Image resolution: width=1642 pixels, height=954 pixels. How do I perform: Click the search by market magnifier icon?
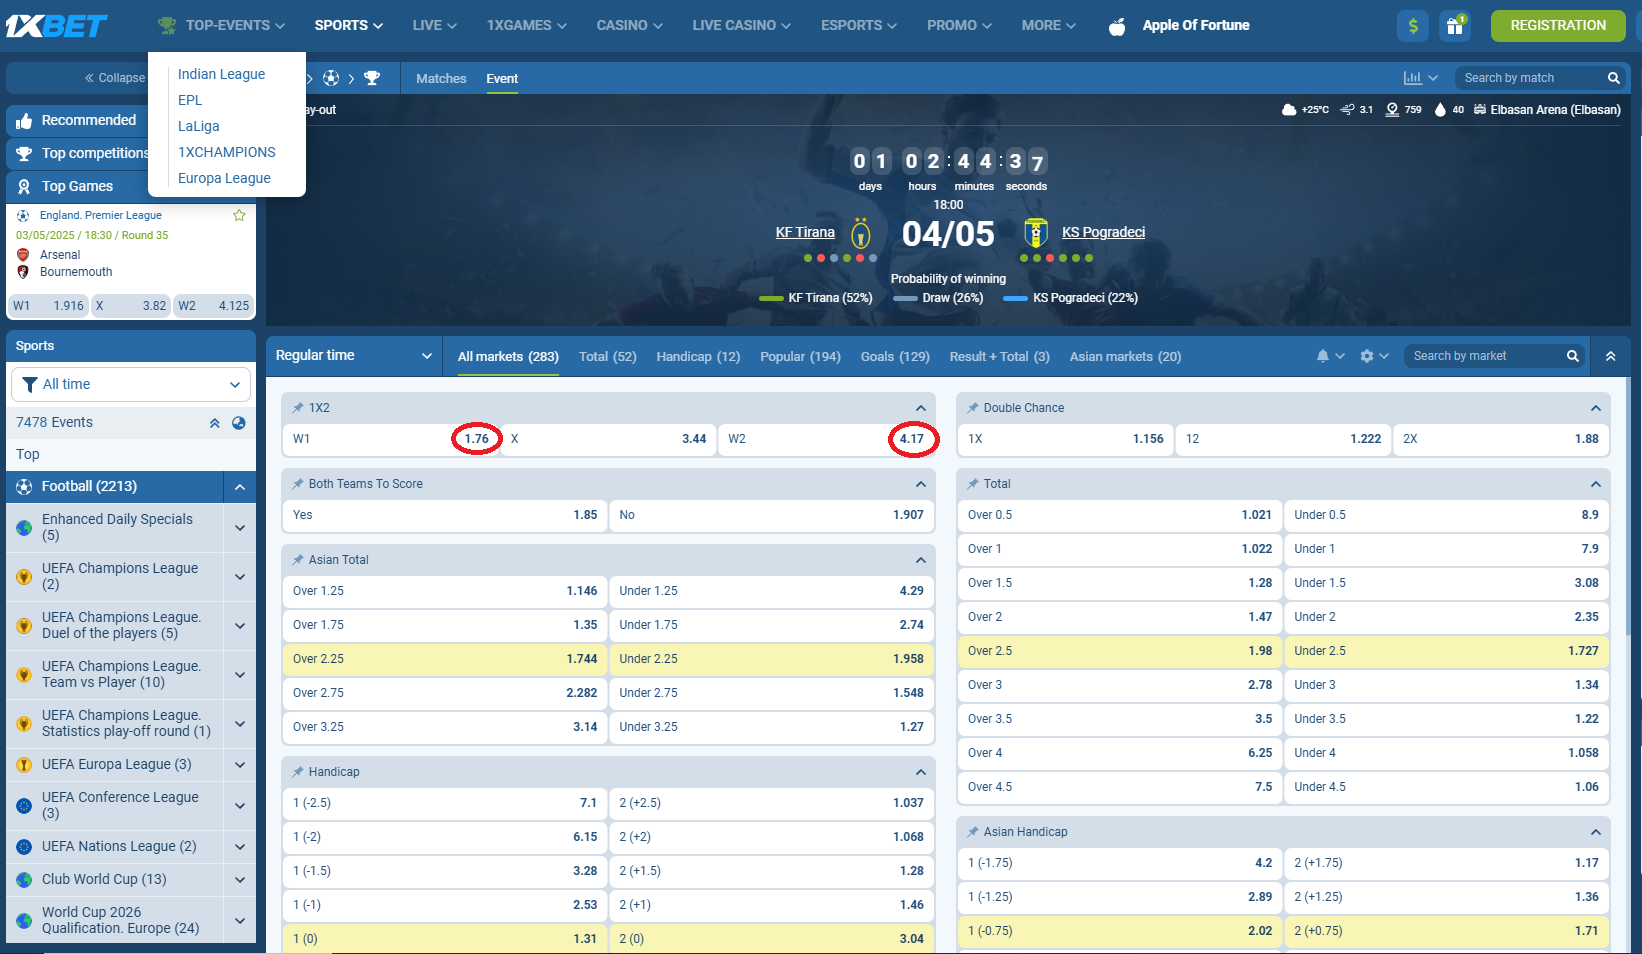pos(1572,356)
